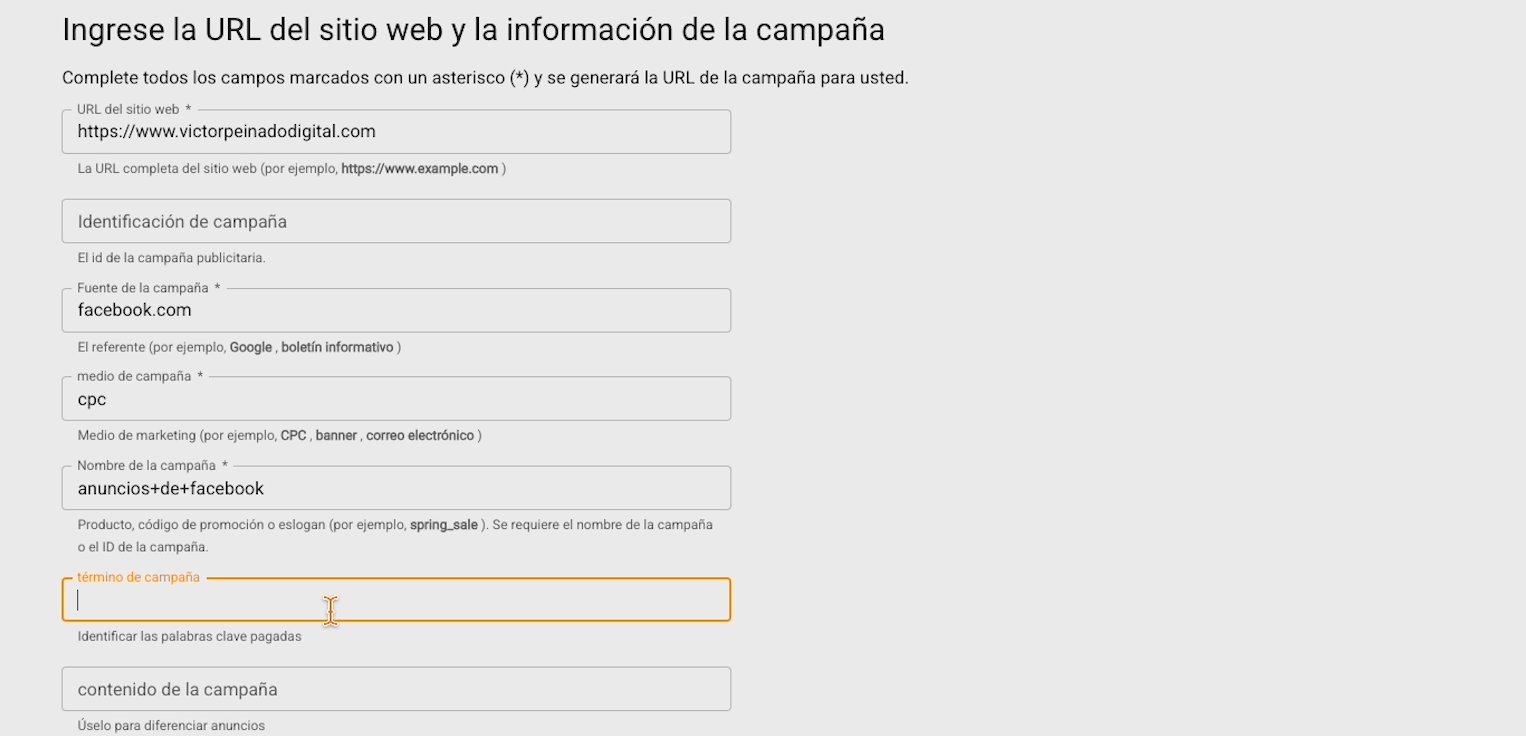Click the https://www.example.com example text
This screenshot has width=1526, height=736.
(x=419, y=169)
